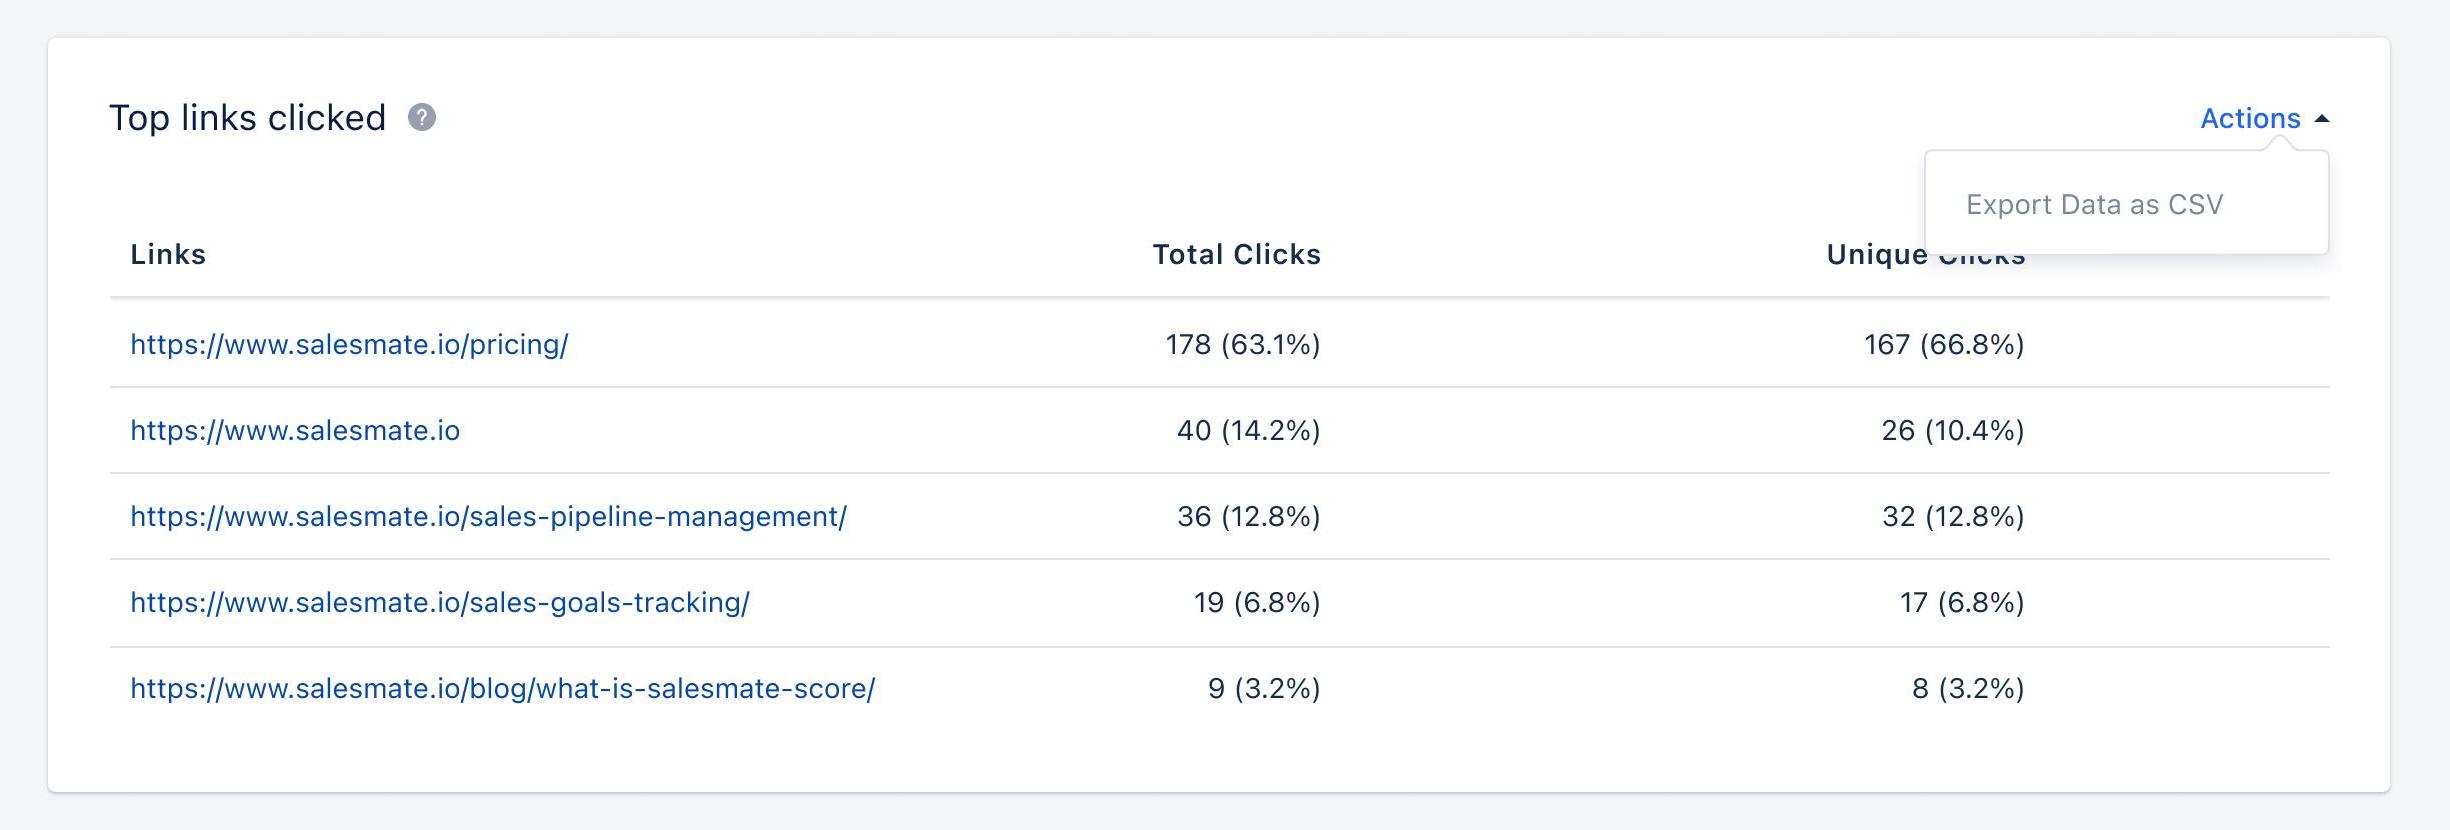The height and width of the screenshot is (830, 2450).
Task: Open the https://www.salesmate.io homepage link
Action: coord(295,430)
